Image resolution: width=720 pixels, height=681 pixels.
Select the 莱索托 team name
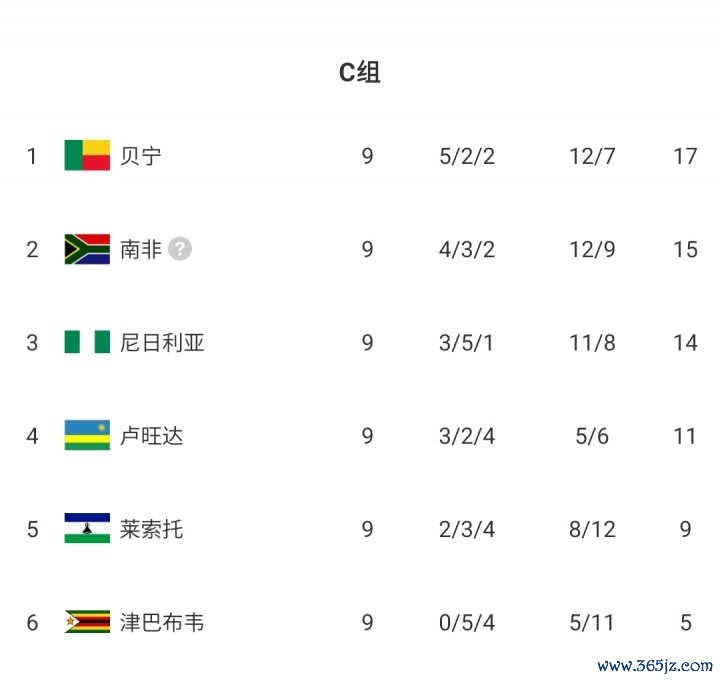pos(151,529)
